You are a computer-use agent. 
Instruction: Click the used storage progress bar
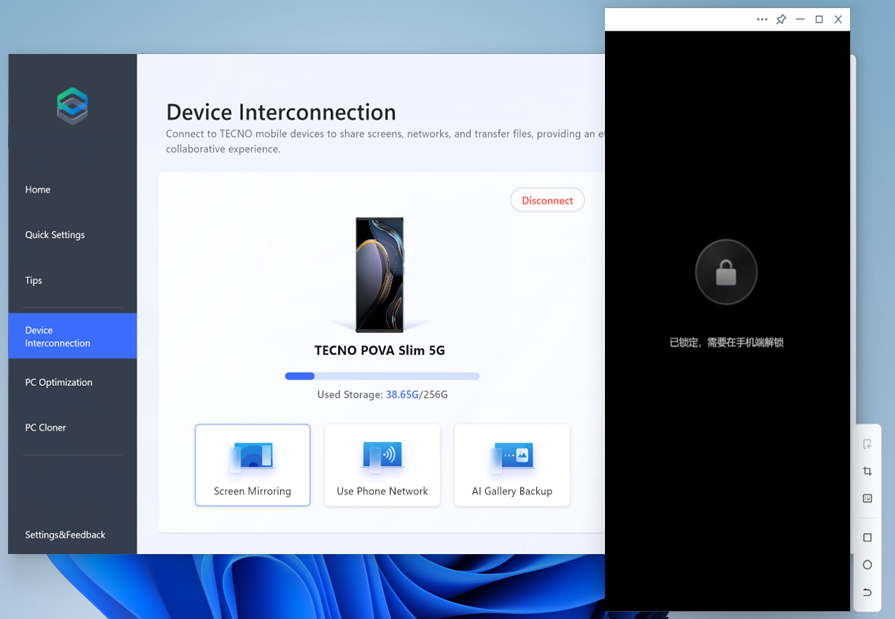click(382, 376)
